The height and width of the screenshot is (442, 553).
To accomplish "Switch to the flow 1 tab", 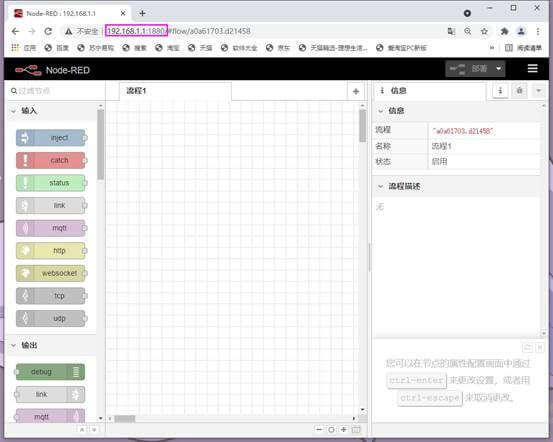I will (175, 91).
